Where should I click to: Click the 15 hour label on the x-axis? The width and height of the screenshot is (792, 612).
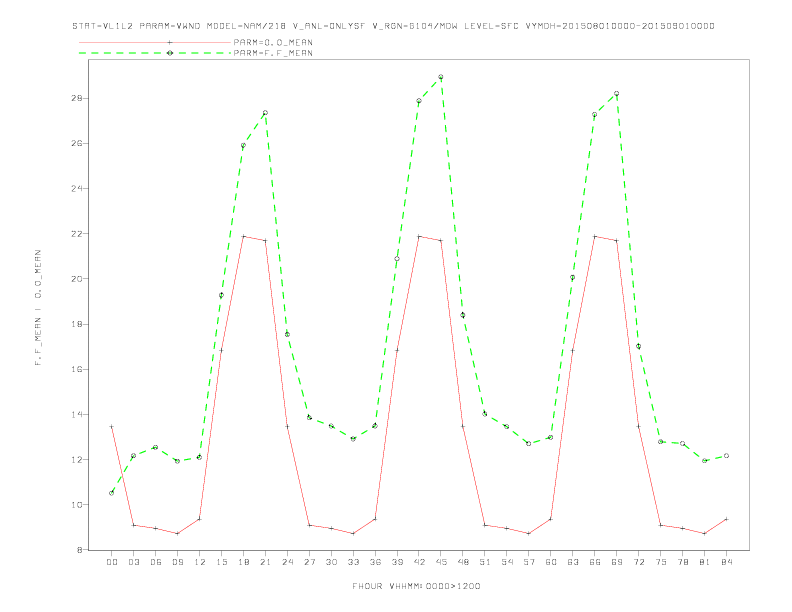[x=221, y=562]
